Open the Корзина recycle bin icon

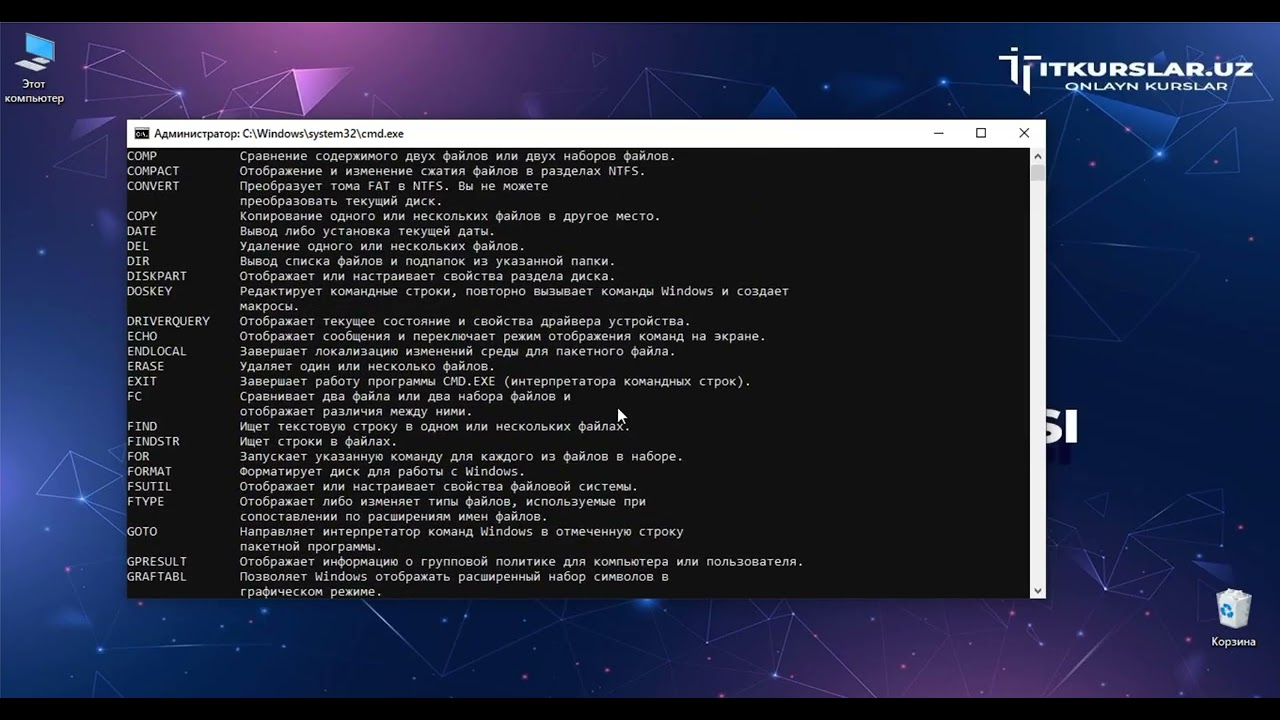pos(1233,618)
